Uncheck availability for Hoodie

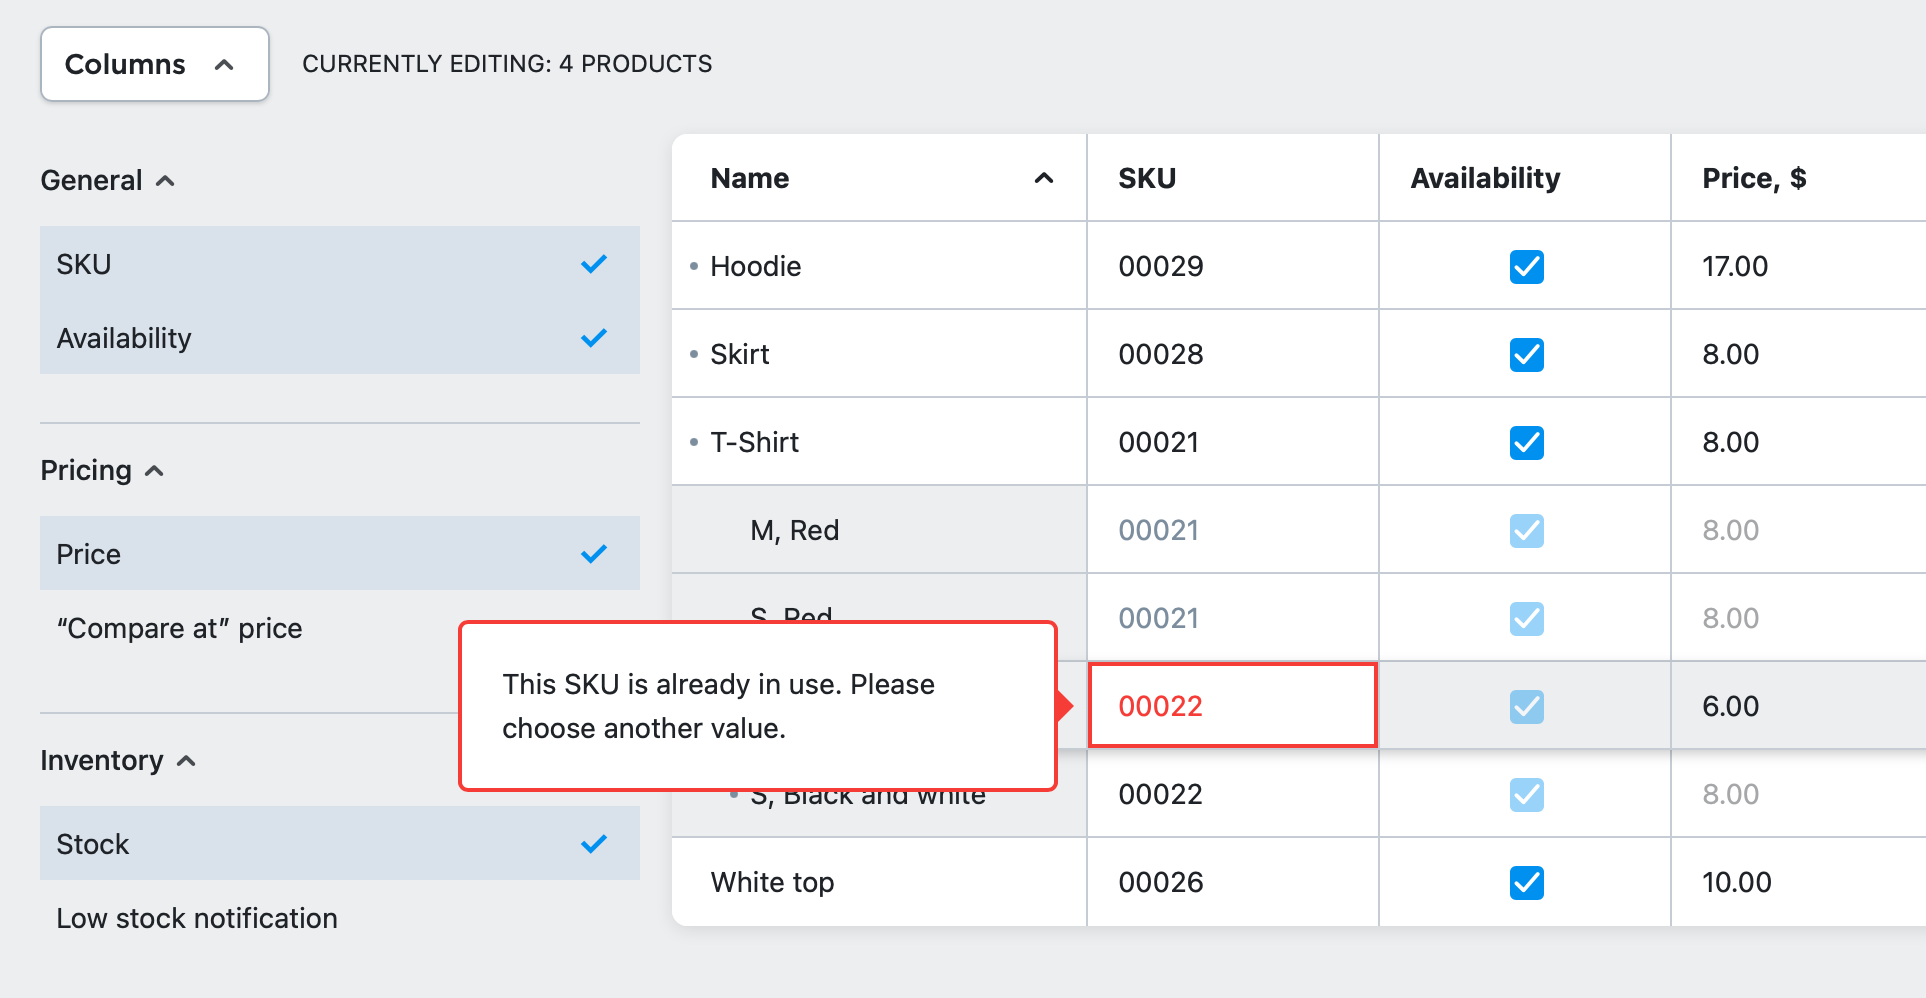click(x=1525, y=266)
